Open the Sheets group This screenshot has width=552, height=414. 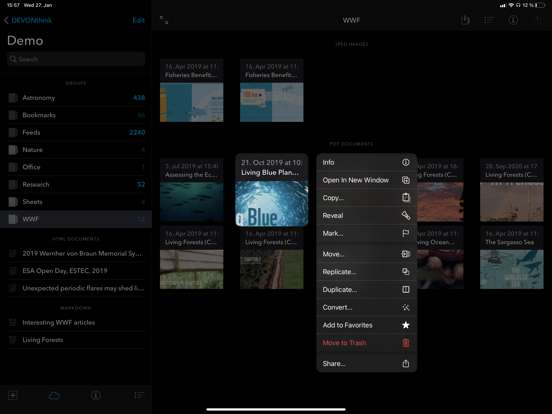click(76, 202)
